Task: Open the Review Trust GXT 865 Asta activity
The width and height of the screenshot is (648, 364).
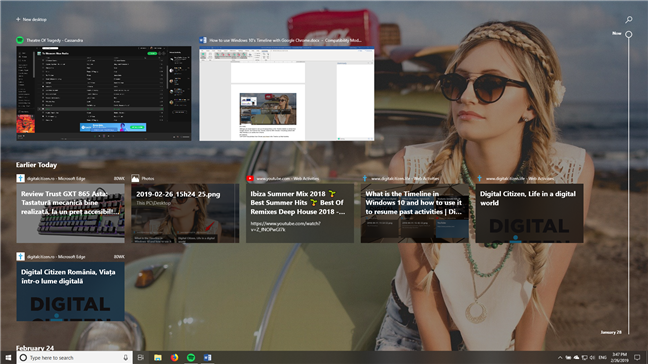Action: coord(70,213)
